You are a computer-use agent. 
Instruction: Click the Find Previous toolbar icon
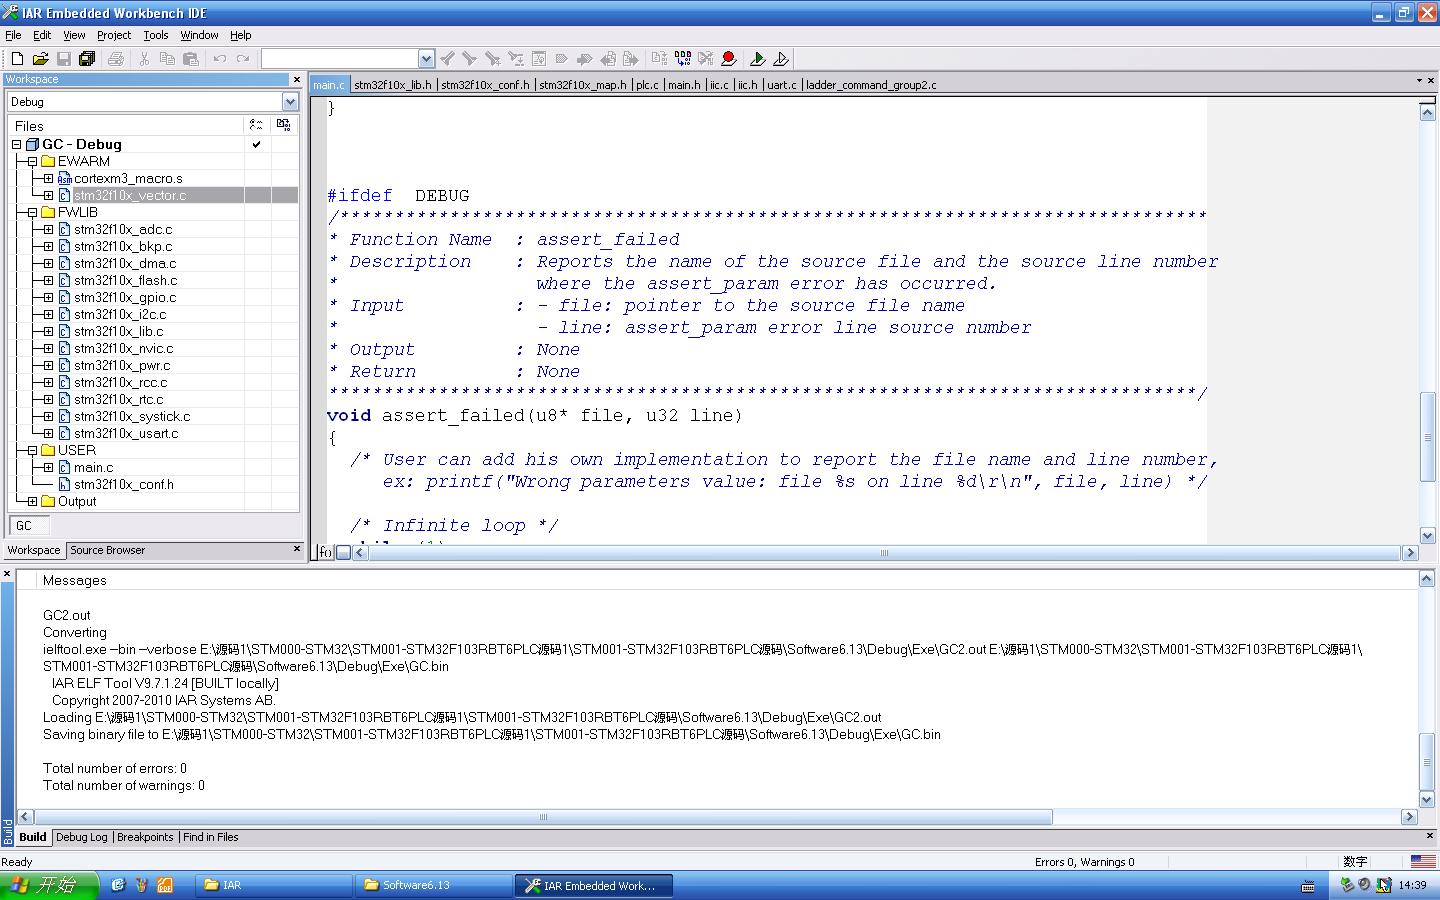(x=447, y=59)
